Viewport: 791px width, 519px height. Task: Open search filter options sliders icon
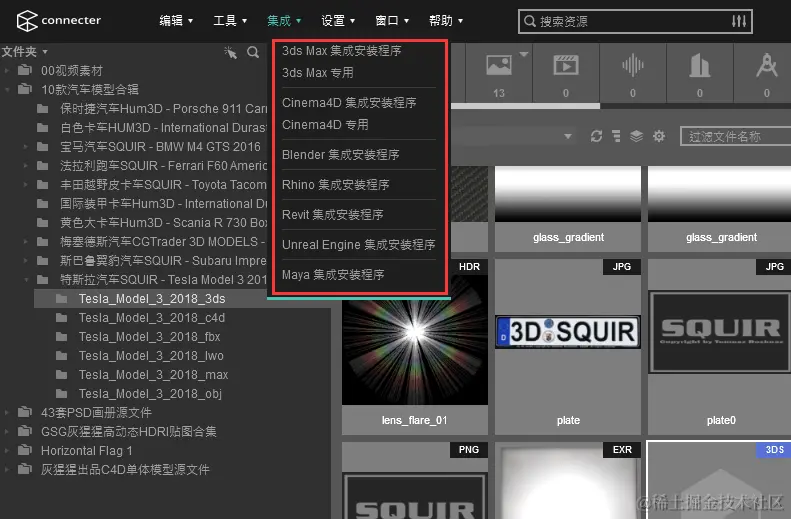click(739, 21)
